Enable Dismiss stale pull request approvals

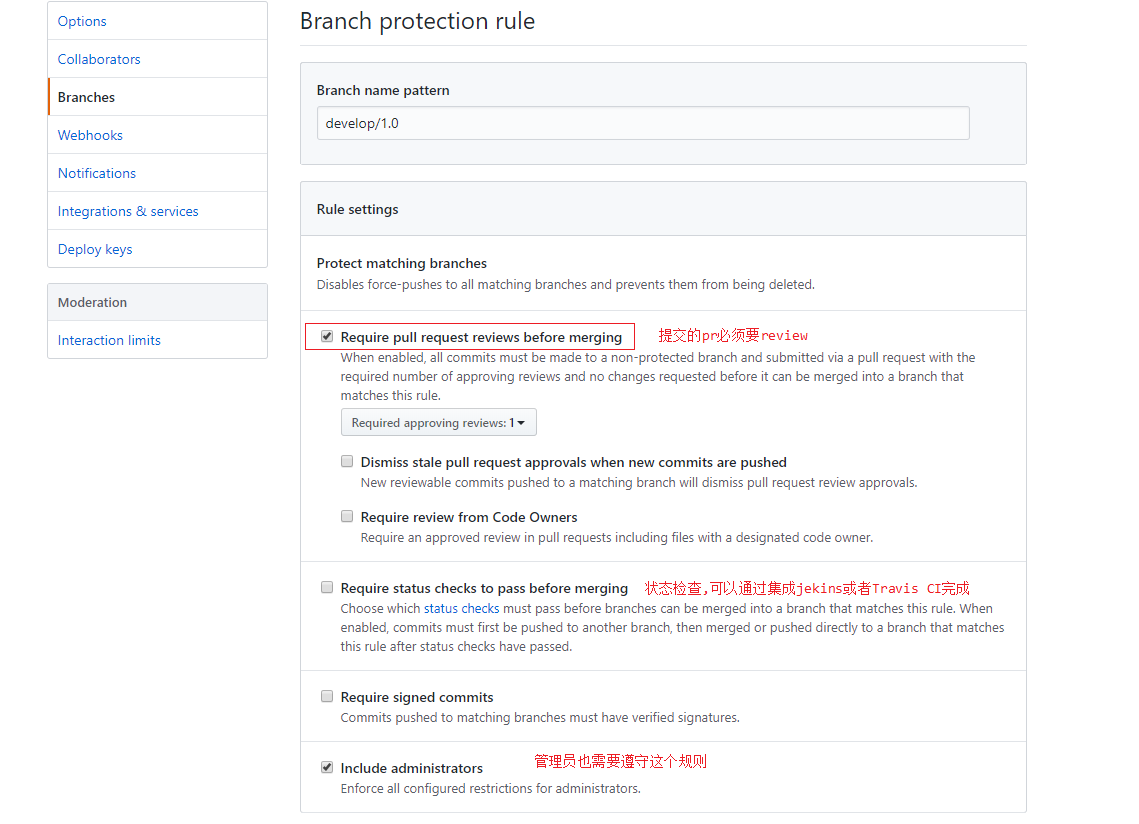coord(347,462)
